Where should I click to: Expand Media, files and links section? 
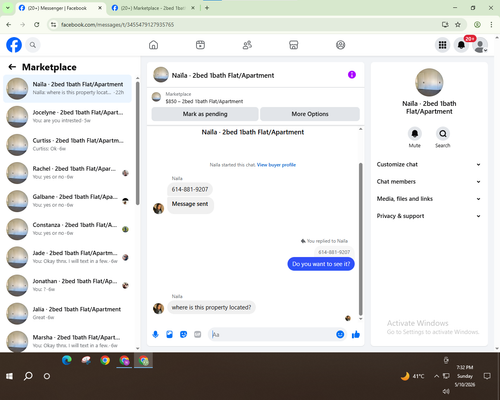click(429, 199)
